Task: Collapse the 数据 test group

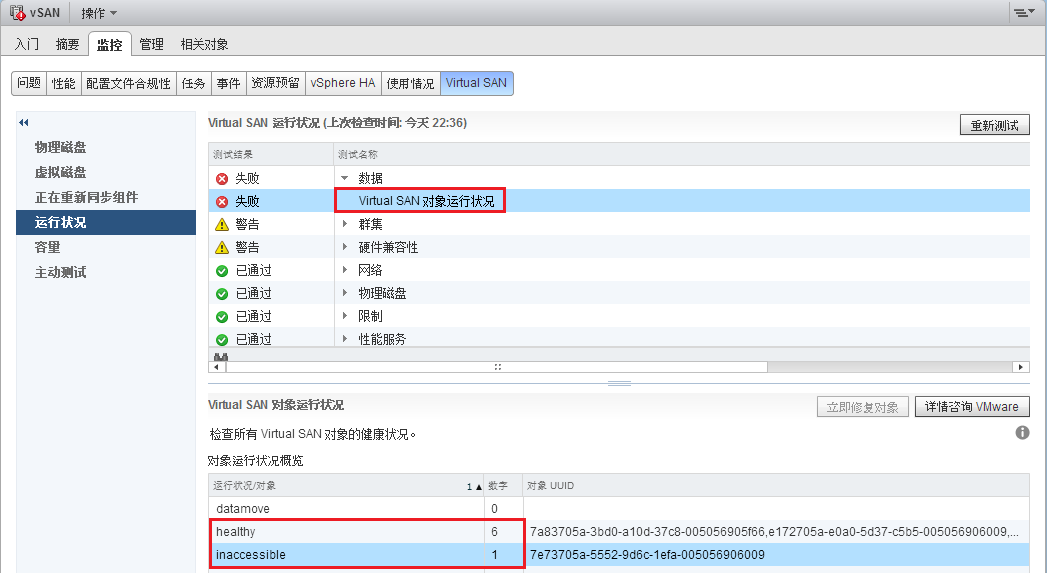Action: [x=345, y=178]
